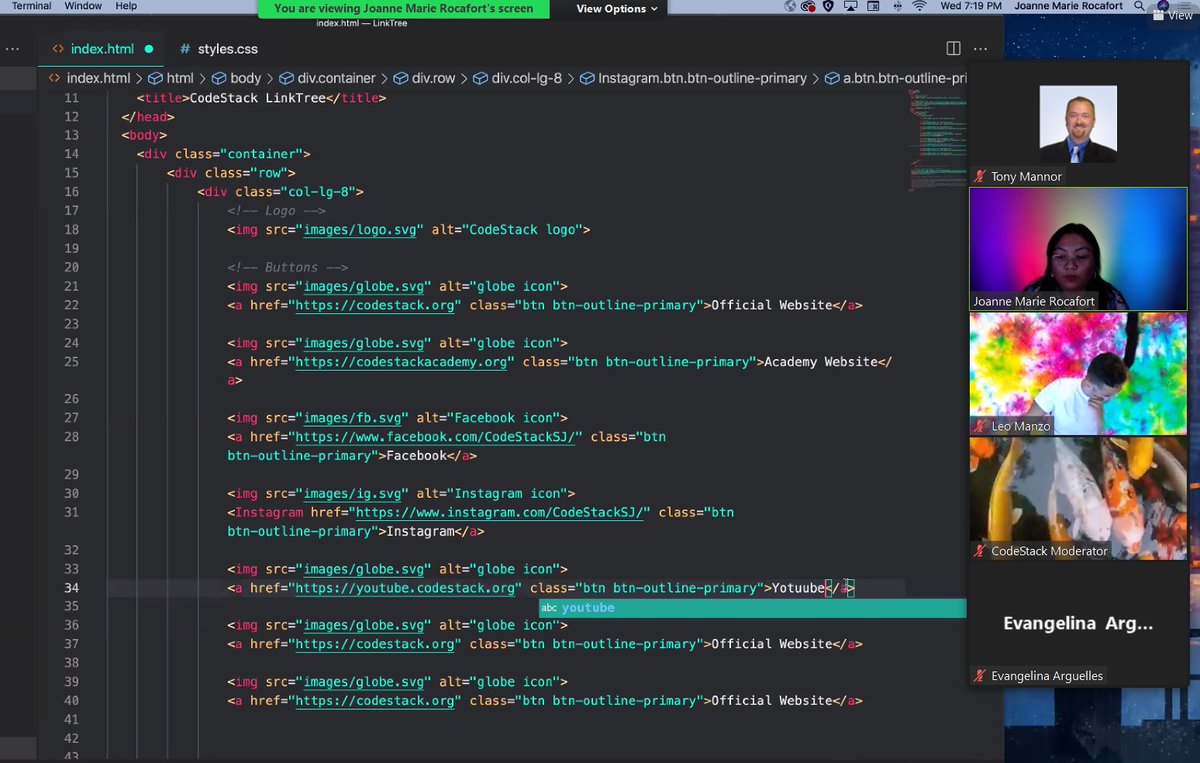Viewport: 1200px width, 763px height.
Task: Click the shield security icon in menu bar
Action: (828, 6)
